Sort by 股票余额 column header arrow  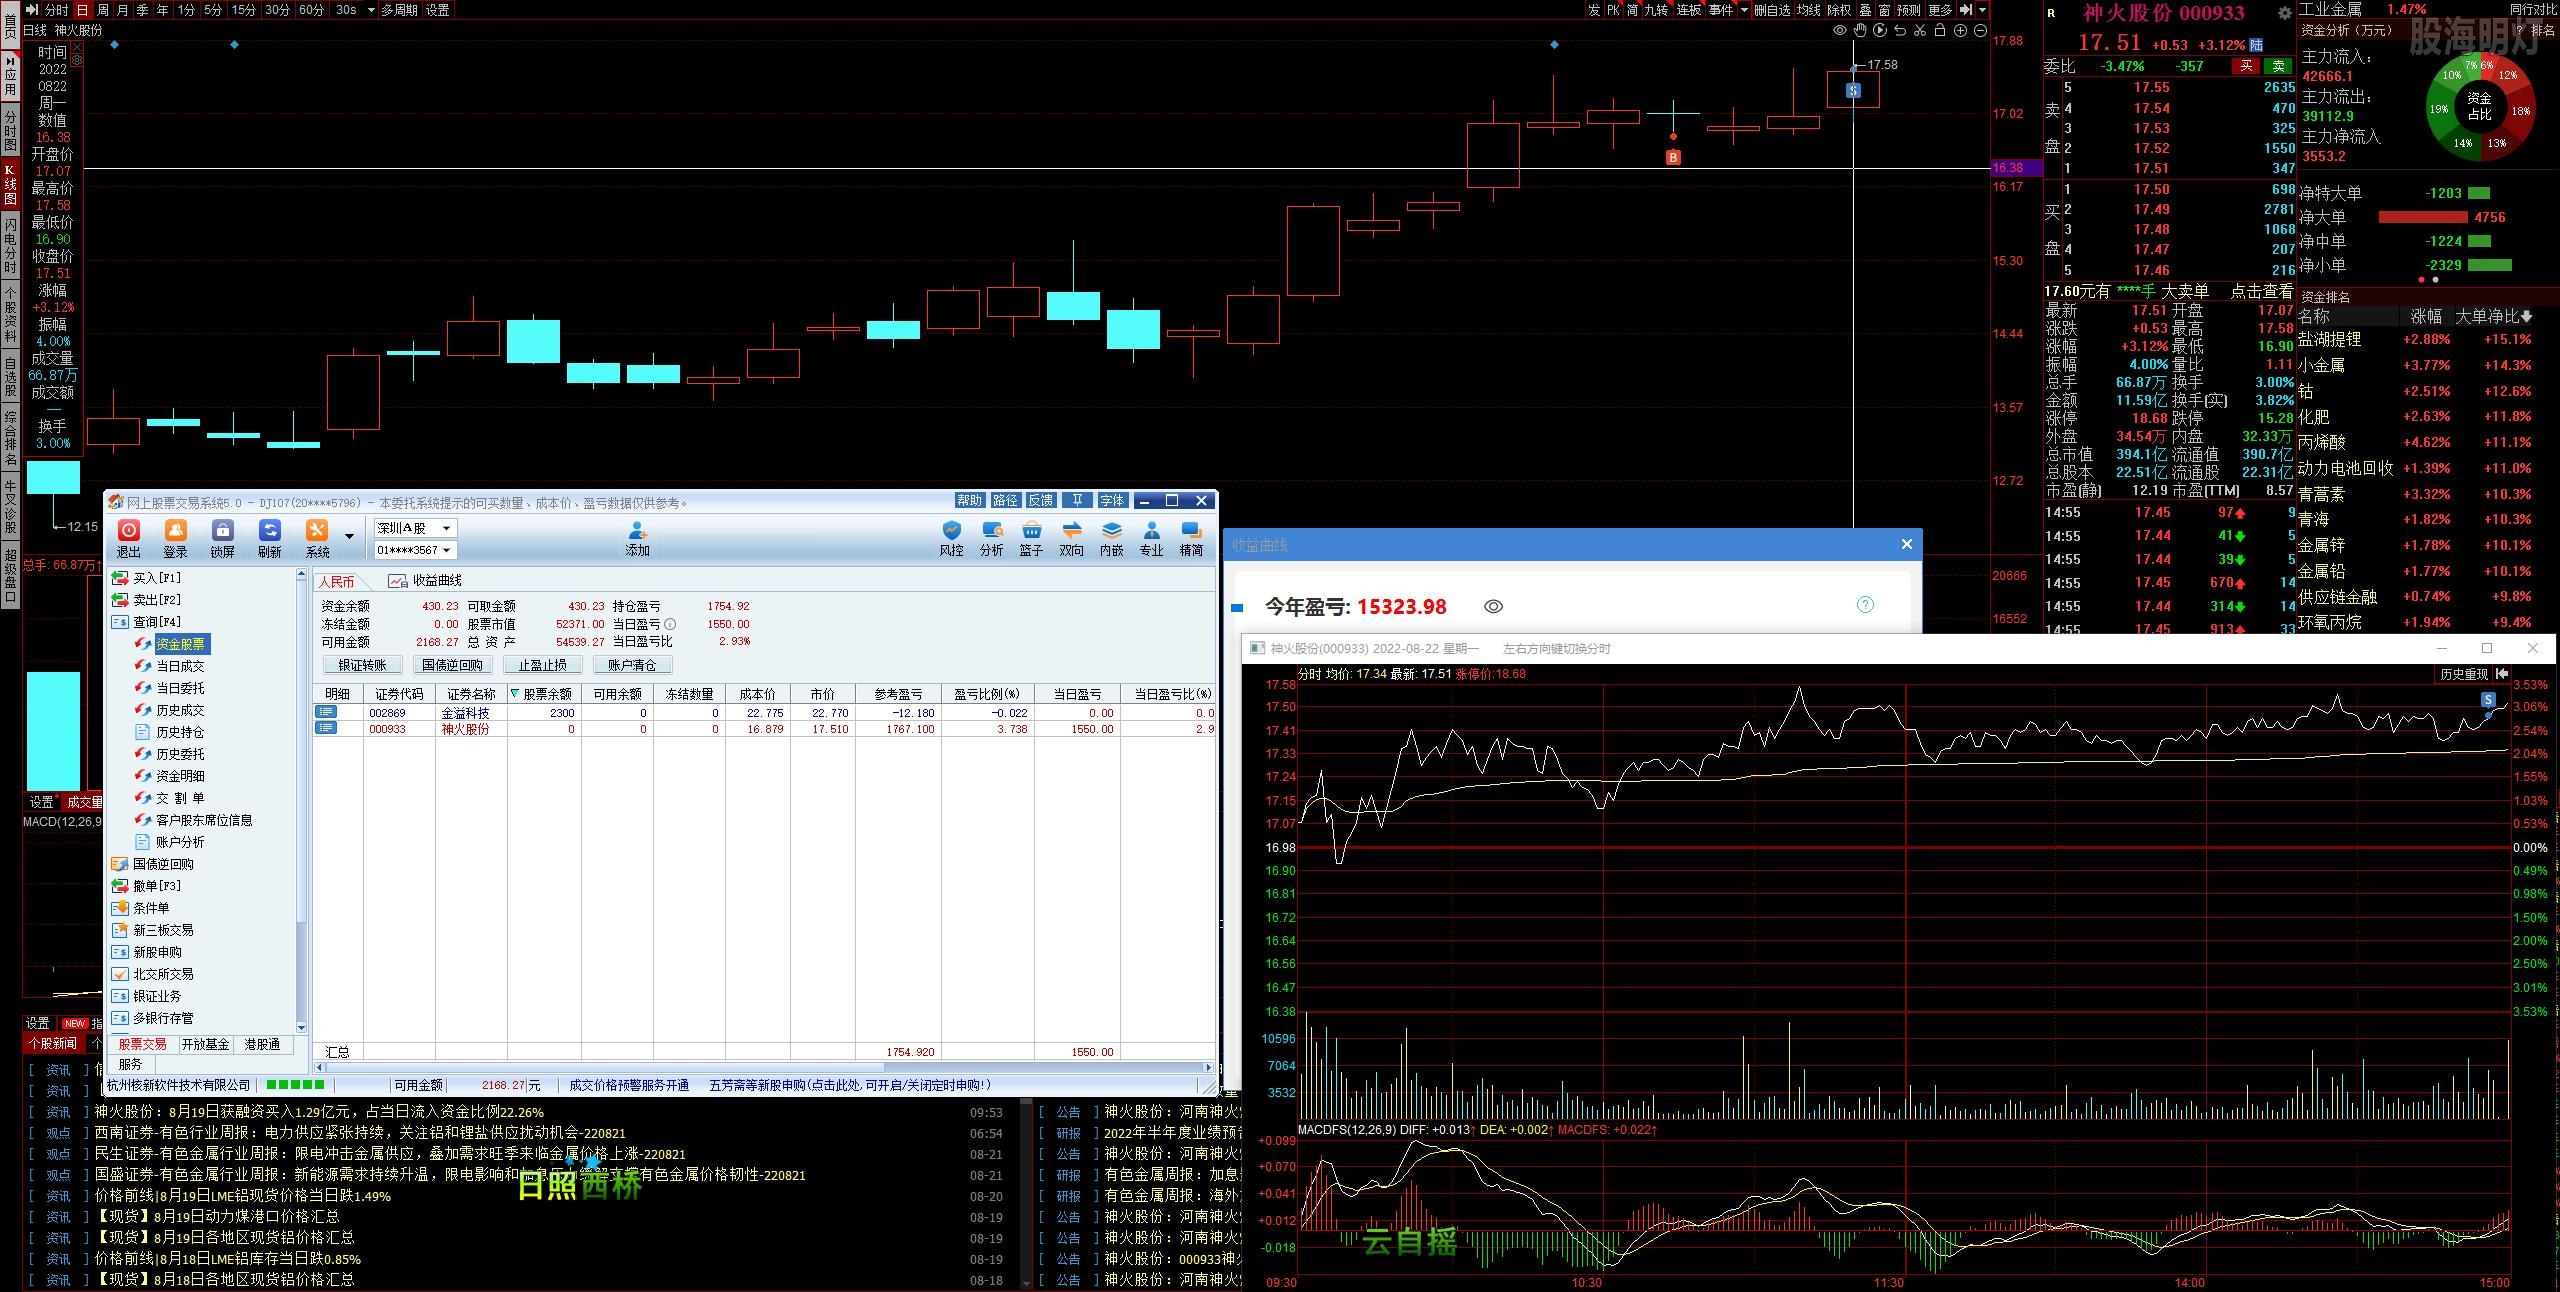pyautogui.click(x=515, y=693)
